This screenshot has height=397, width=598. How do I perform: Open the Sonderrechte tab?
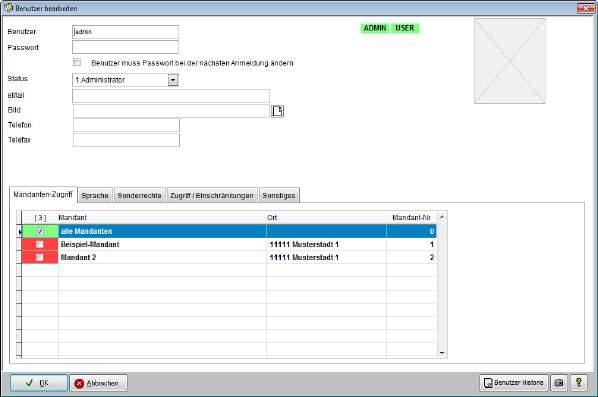[140, 195]
